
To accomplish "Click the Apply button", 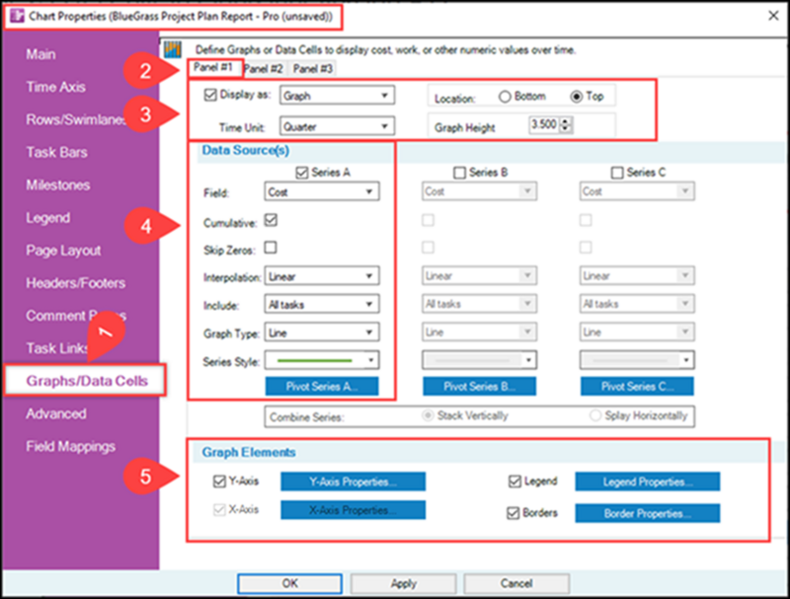I will click(x=403, y=583).
